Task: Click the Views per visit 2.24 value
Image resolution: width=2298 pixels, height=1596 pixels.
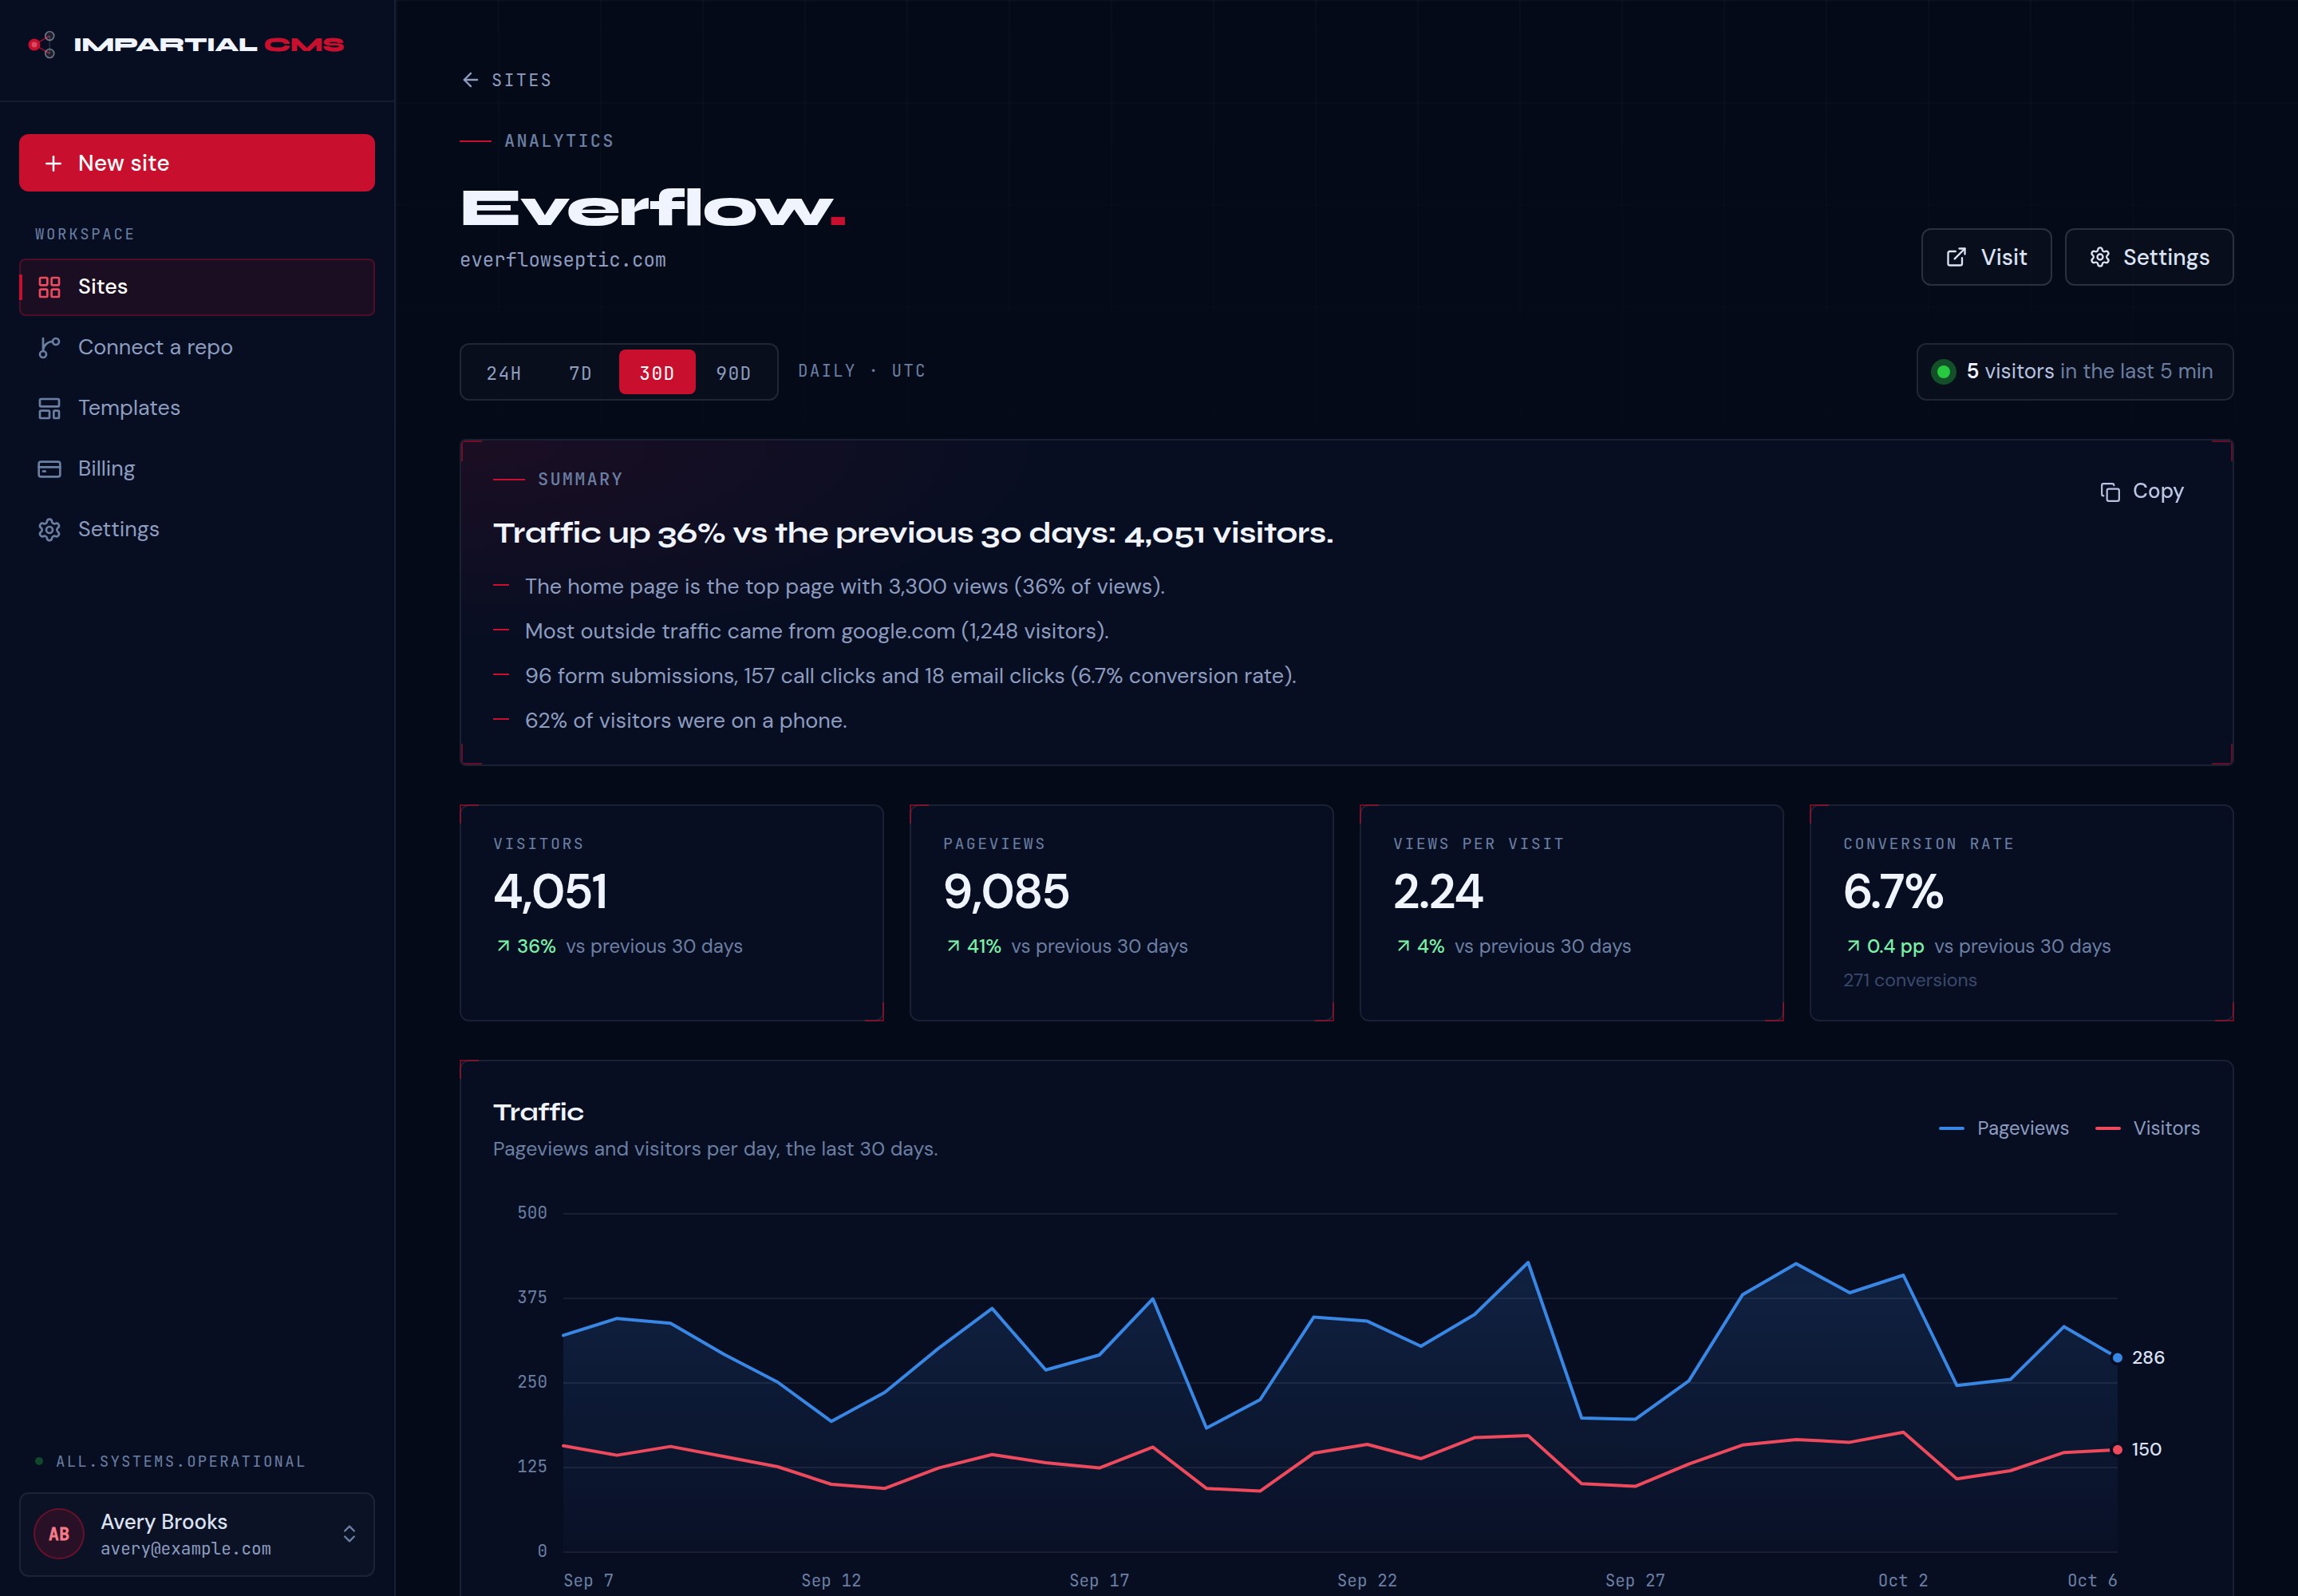Action: (x=1438, y=892)
